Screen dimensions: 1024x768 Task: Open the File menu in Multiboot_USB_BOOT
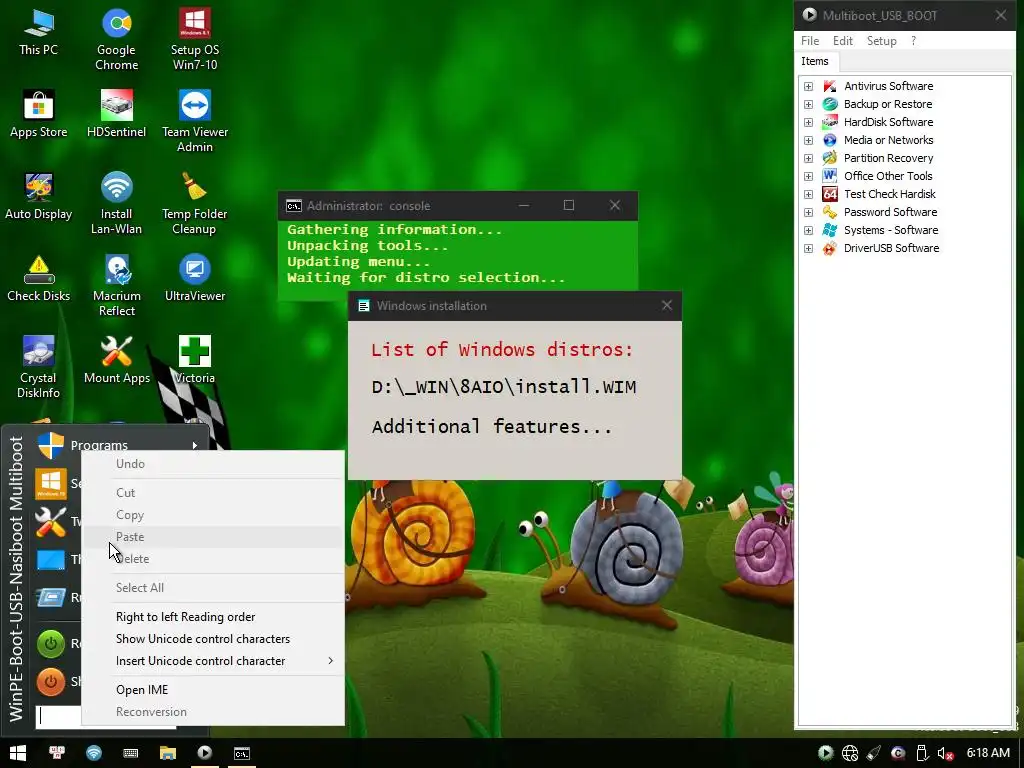(x=810, y=40)
